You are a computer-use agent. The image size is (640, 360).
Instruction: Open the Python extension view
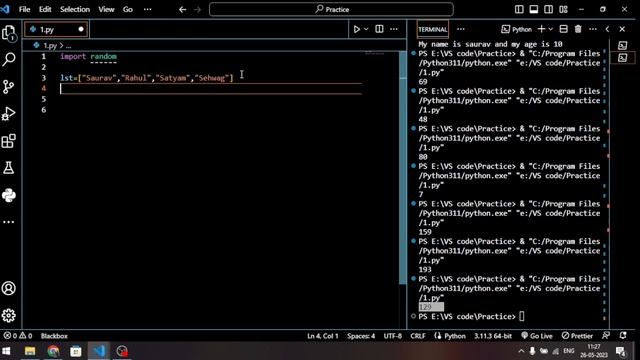9,195
